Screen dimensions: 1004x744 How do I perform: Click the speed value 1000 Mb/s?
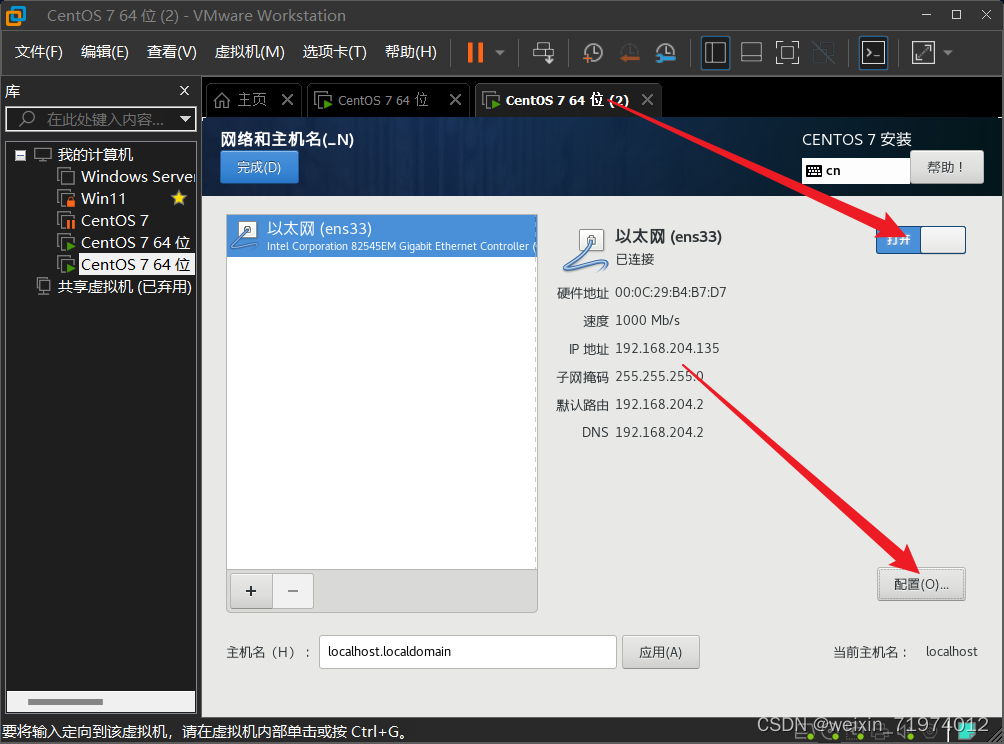(x=647, y=320)
